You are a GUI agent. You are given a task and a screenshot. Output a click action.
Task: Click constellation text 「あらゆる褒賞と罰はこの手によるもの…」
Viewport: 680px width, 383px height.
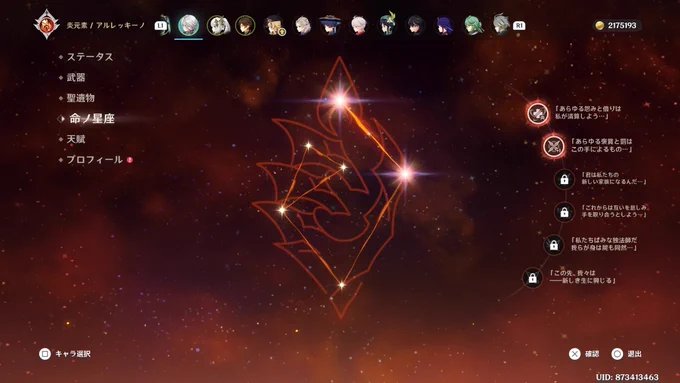click(x=602, y=145)
